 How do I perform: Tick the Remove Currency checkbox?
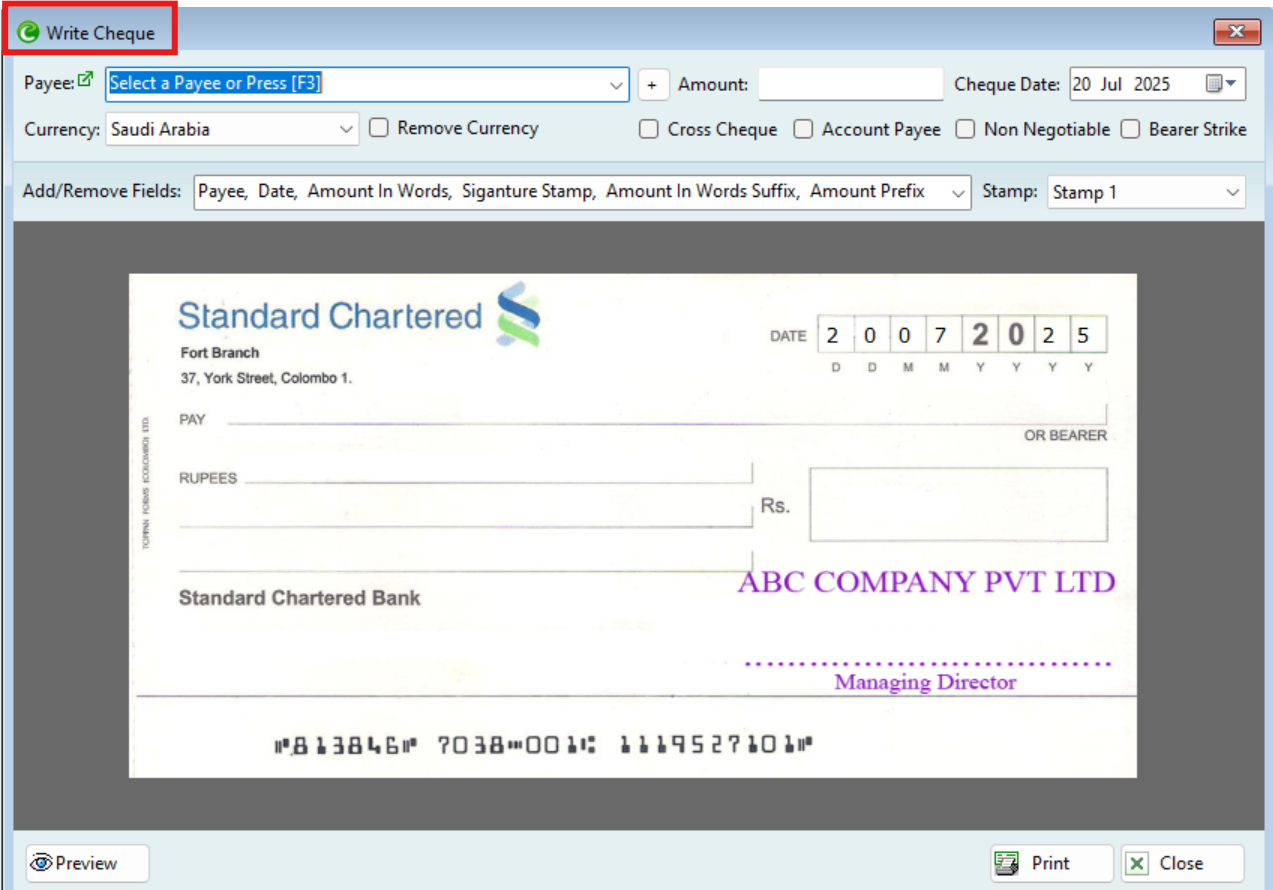pos(378,128)
